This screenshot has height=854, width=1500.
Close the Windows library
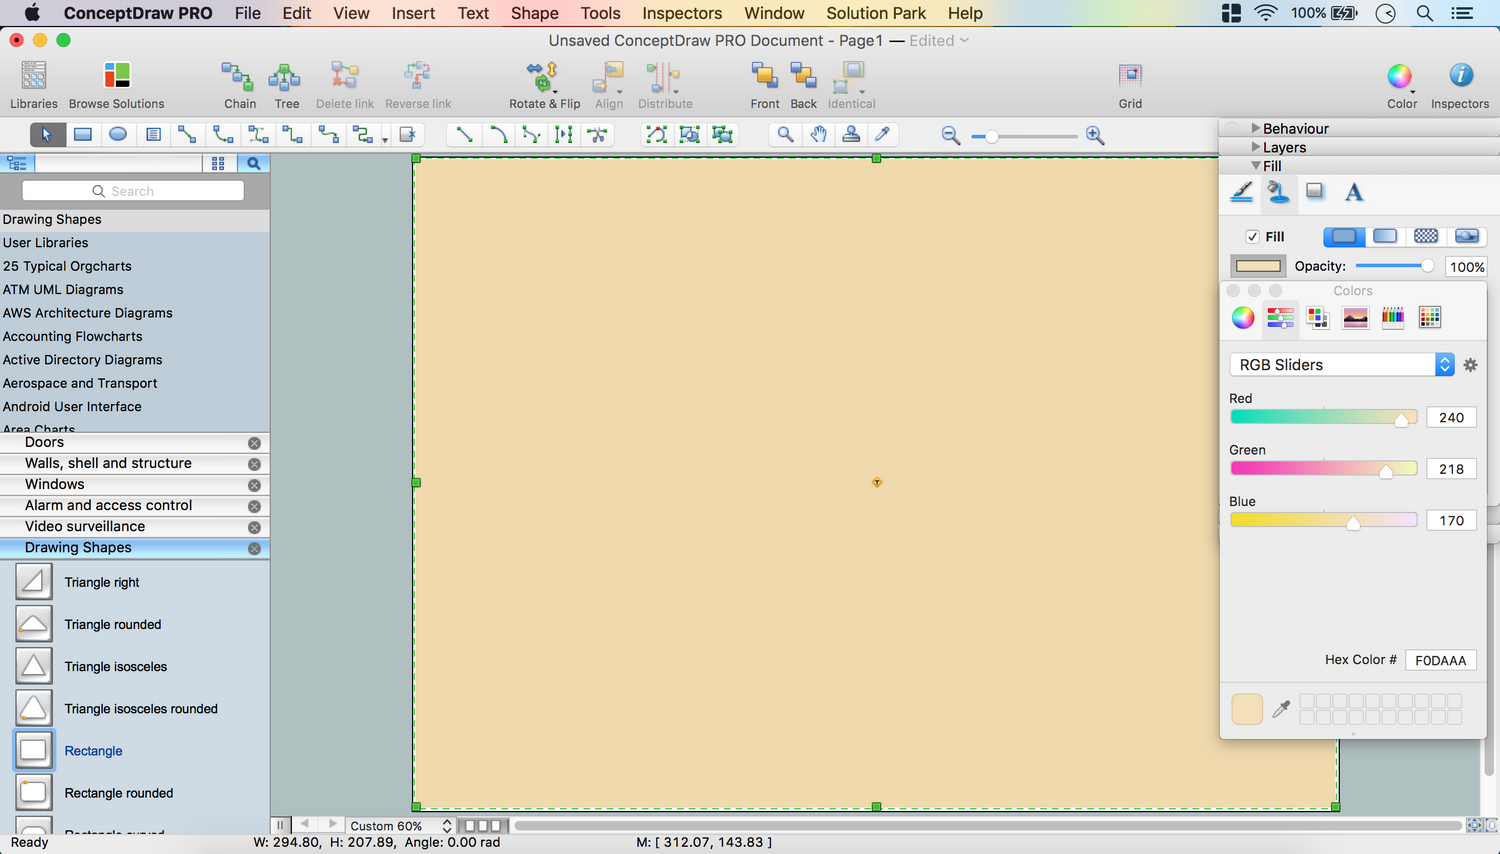pyautogui.click(x=254, y=485)
